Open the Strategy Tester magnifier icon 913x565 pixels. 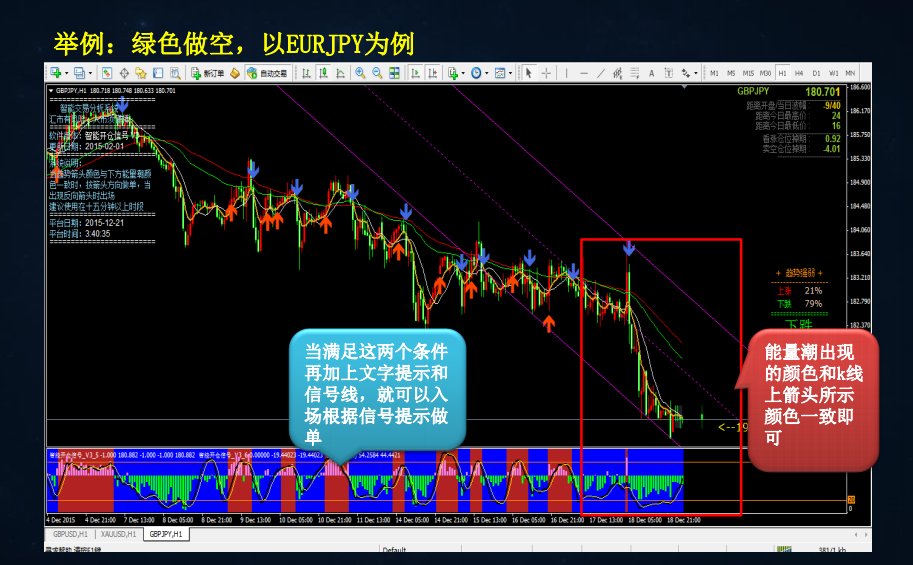click(x=174, y=73)
